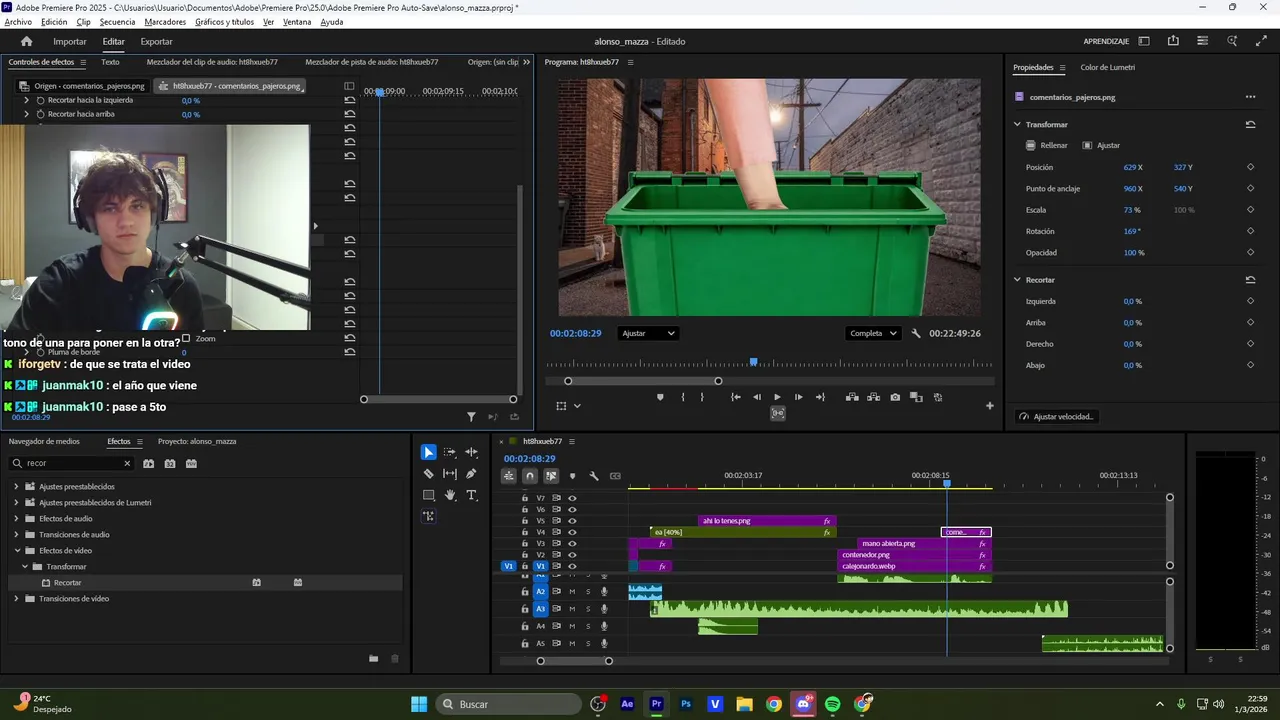Select the Type text tool
Viewport: 1280px width, 720px height.
tap(471, 495)
